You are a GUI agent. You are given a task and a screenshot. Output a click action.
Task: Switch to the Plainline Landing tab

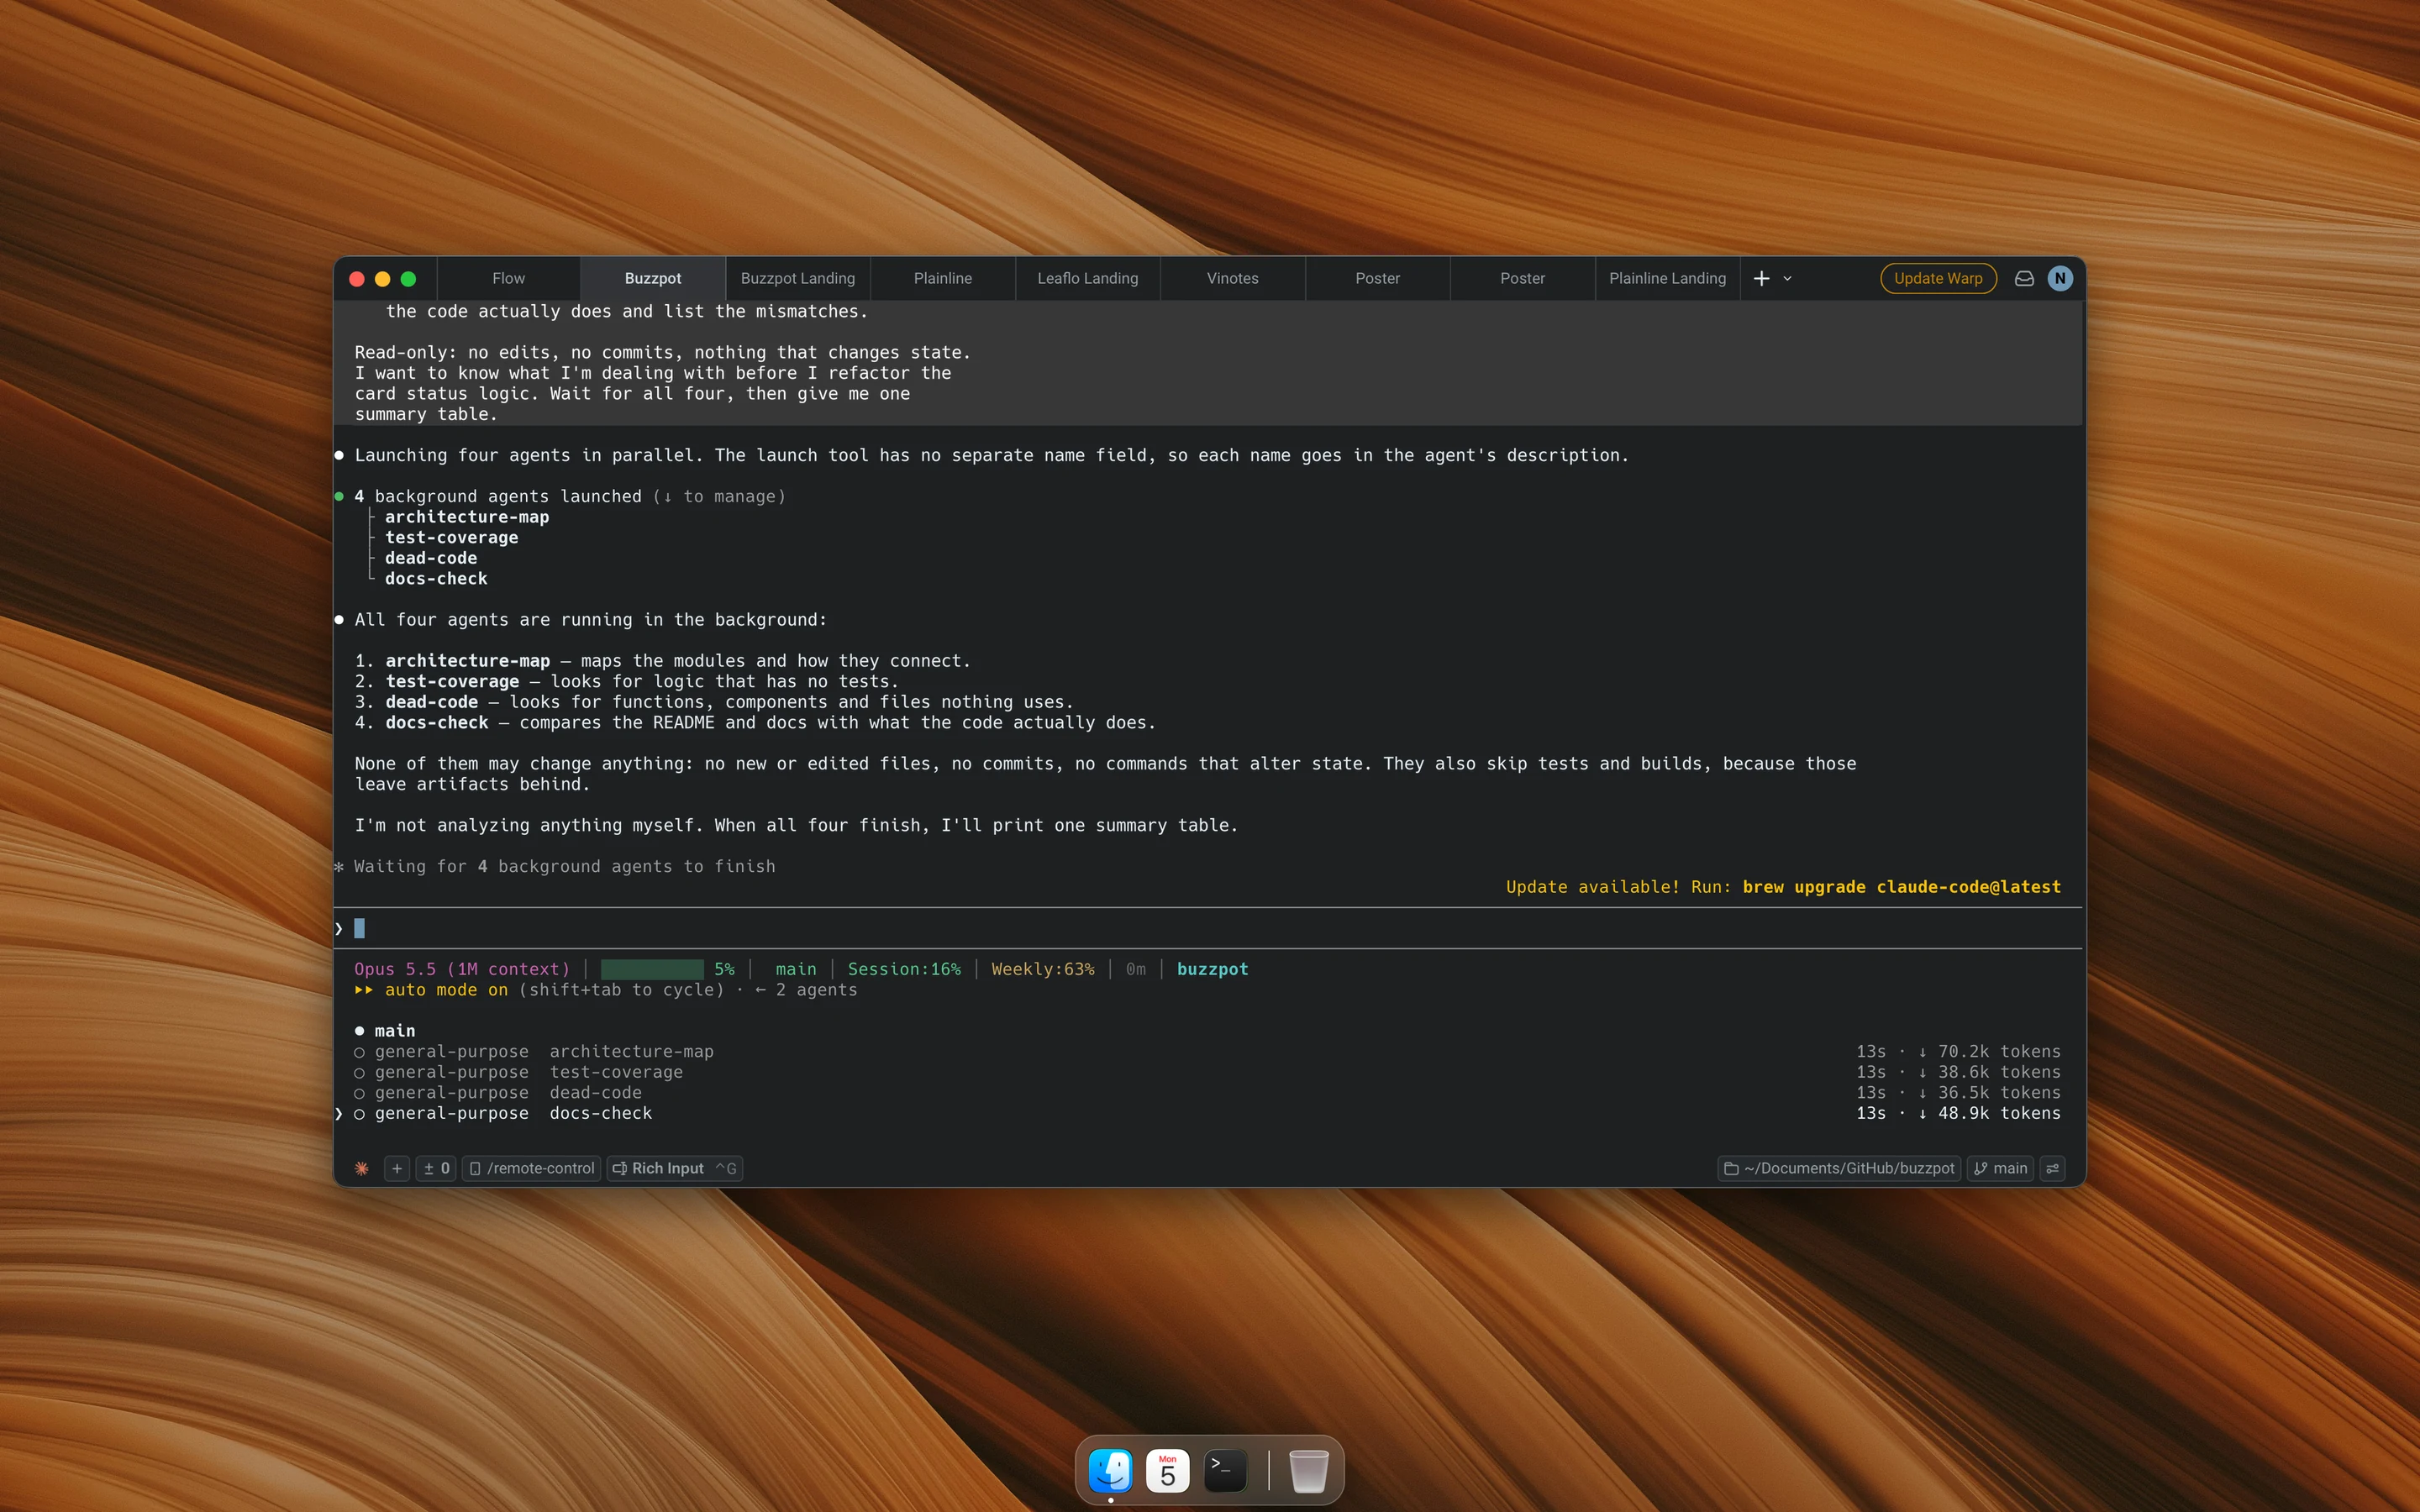1667,278
